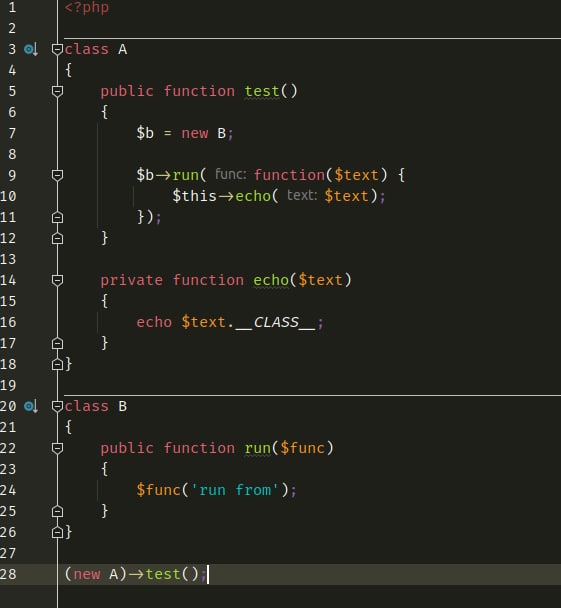Click 'new B' on line 7
The height and width of the screenshot is (608, 561).
[x=204, y=133]
